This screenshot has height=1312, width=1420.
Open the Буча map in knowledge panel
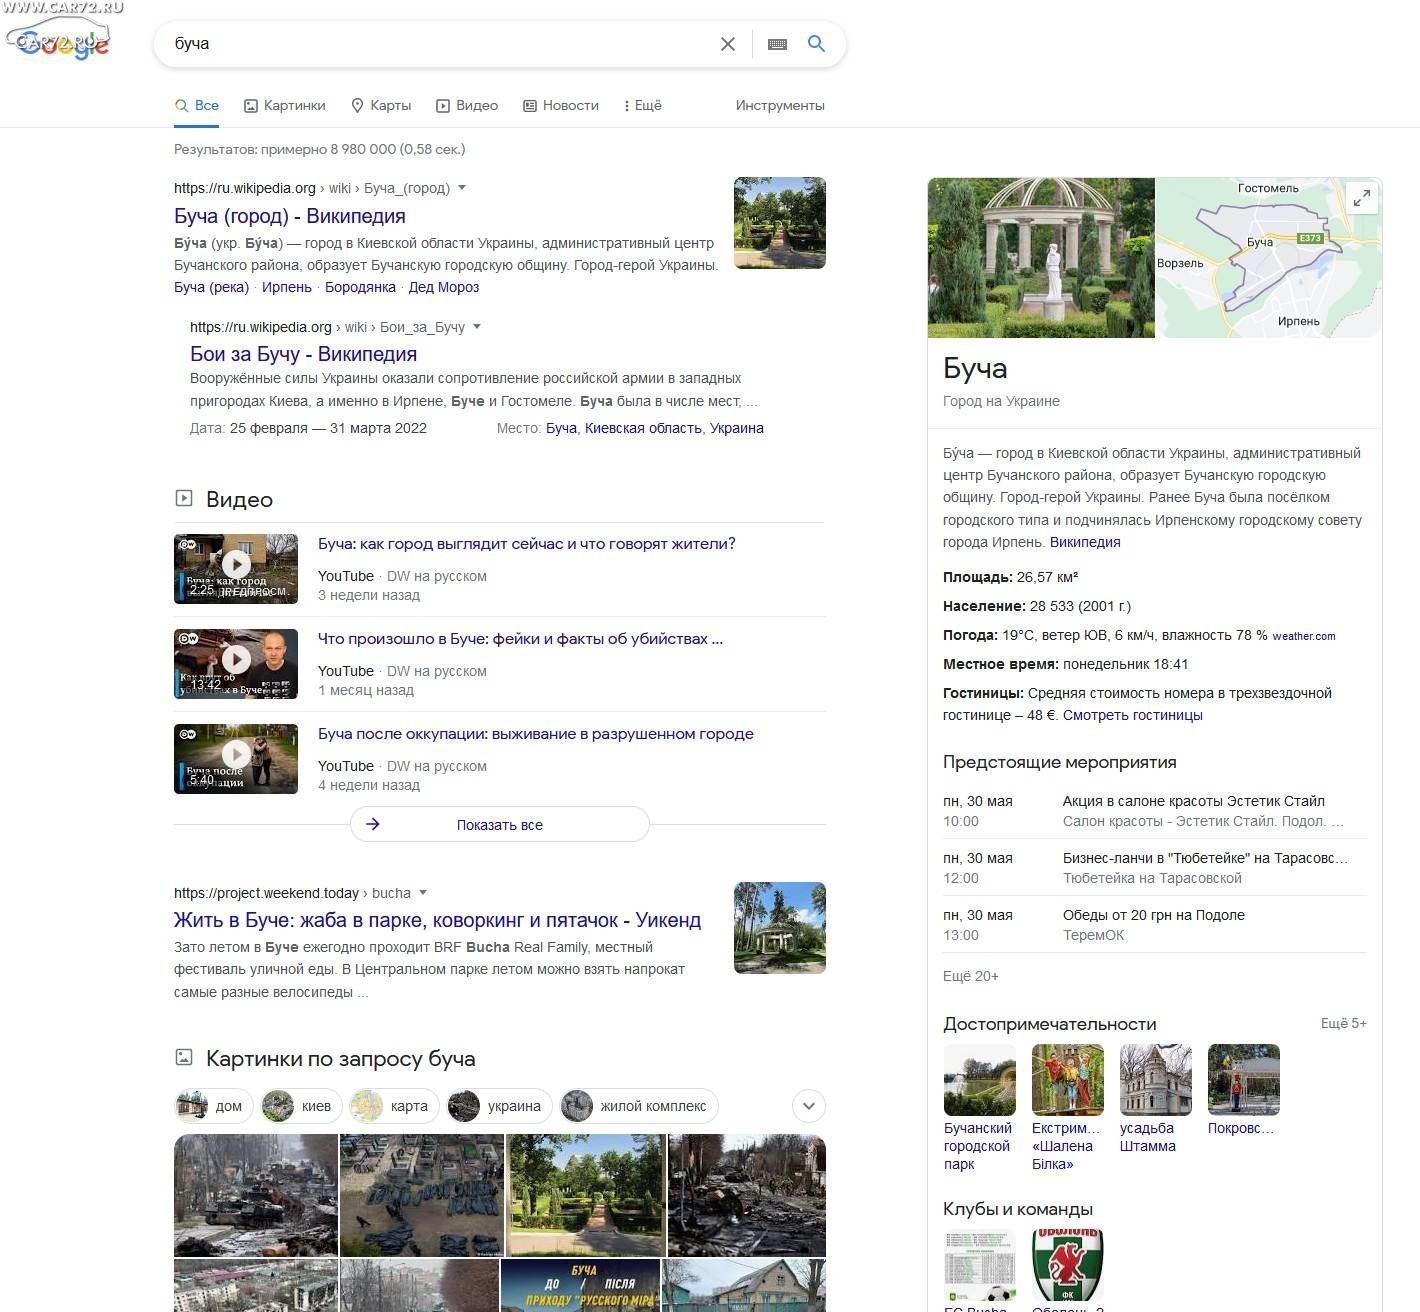[x=1269, y=258]
